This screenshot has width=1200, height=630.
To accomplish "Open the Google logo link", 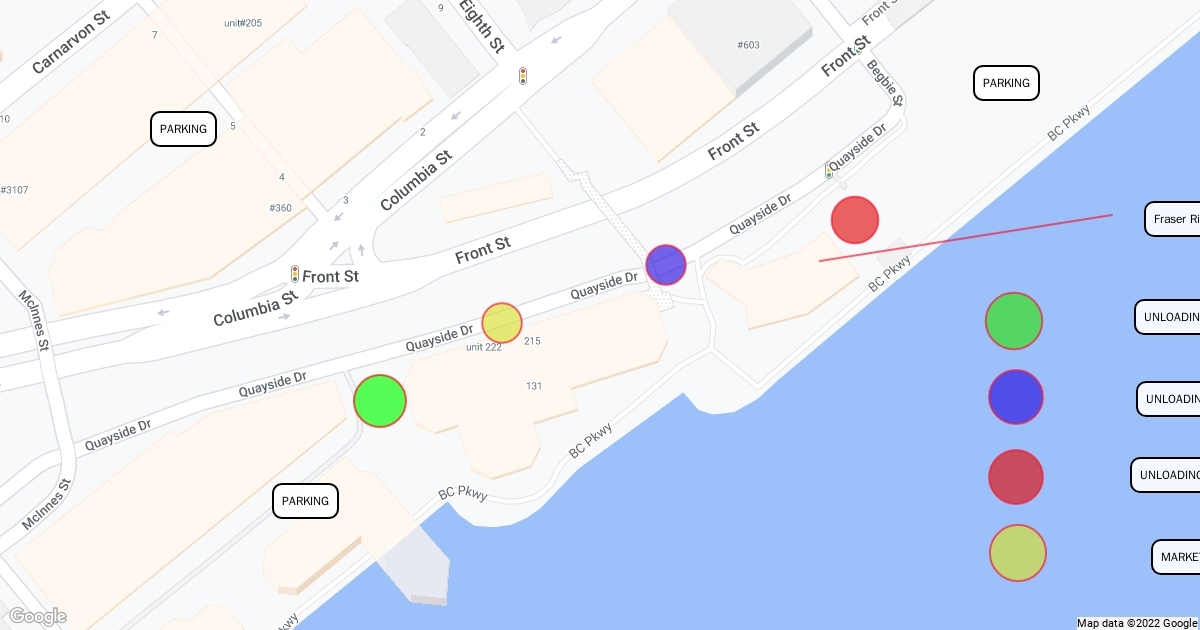I will 37,616.
